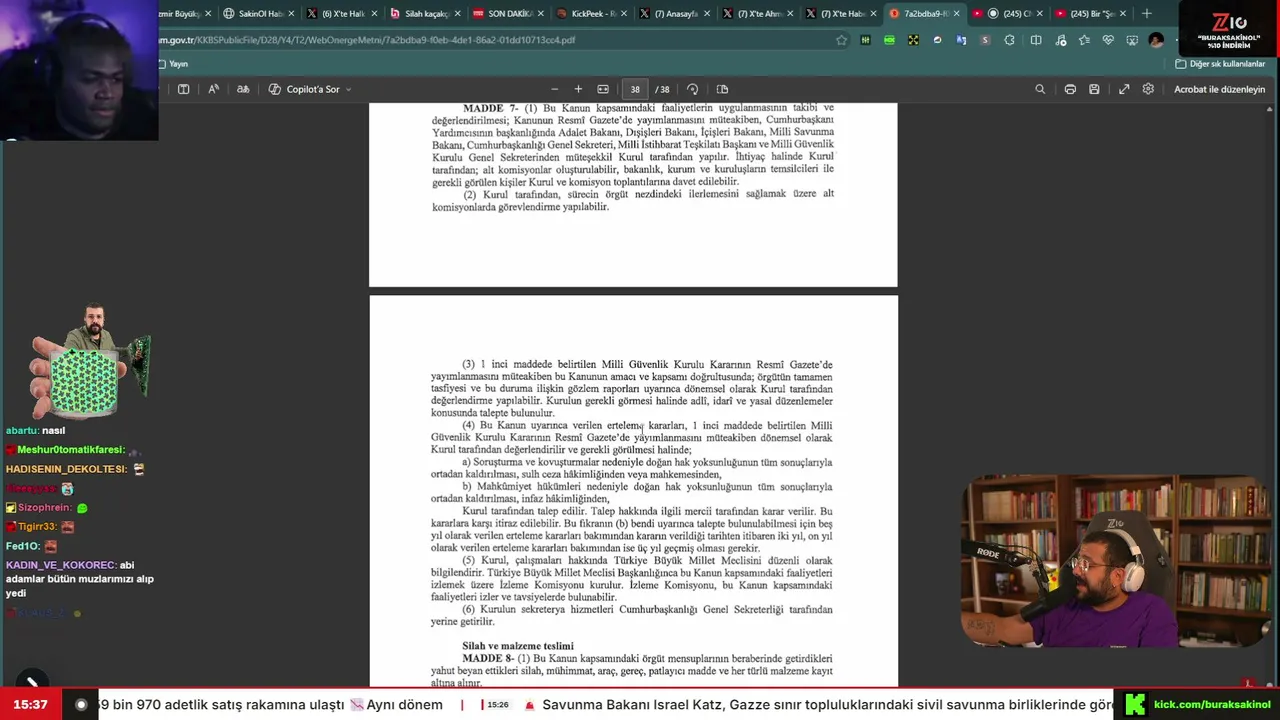Click the webcam overlay of streamer at right
1280x720 pixels.
pyautogui.click(x=1115, y=562)
